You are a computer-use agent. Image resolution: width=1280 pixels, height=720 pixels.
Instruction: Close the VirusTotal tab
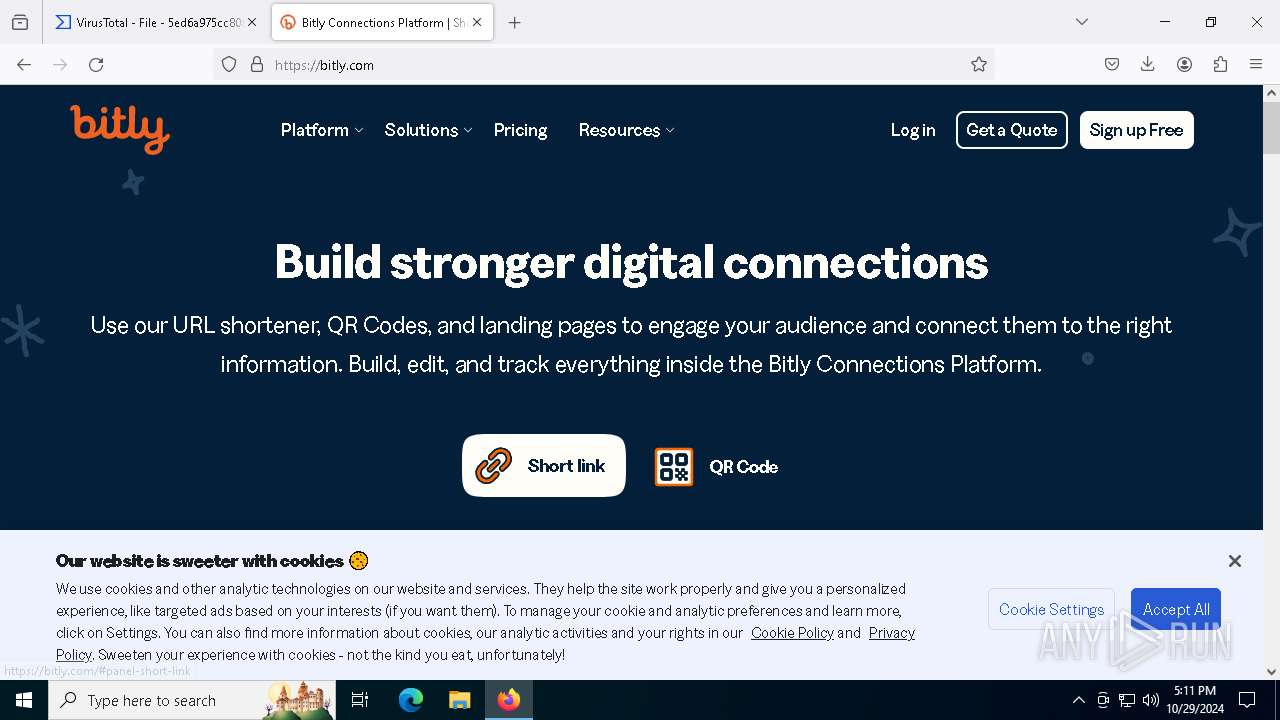[x=252, y=22]
